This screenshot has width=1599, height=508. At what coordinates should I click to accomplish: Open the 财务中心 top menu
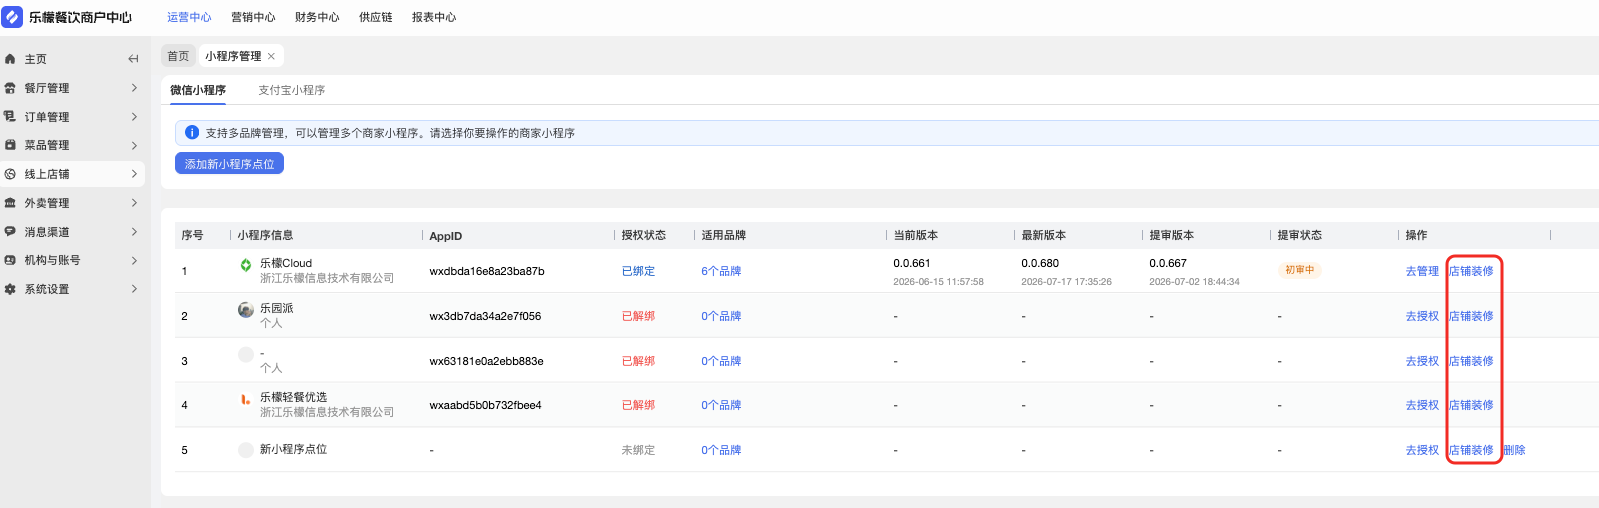point(317,17)
